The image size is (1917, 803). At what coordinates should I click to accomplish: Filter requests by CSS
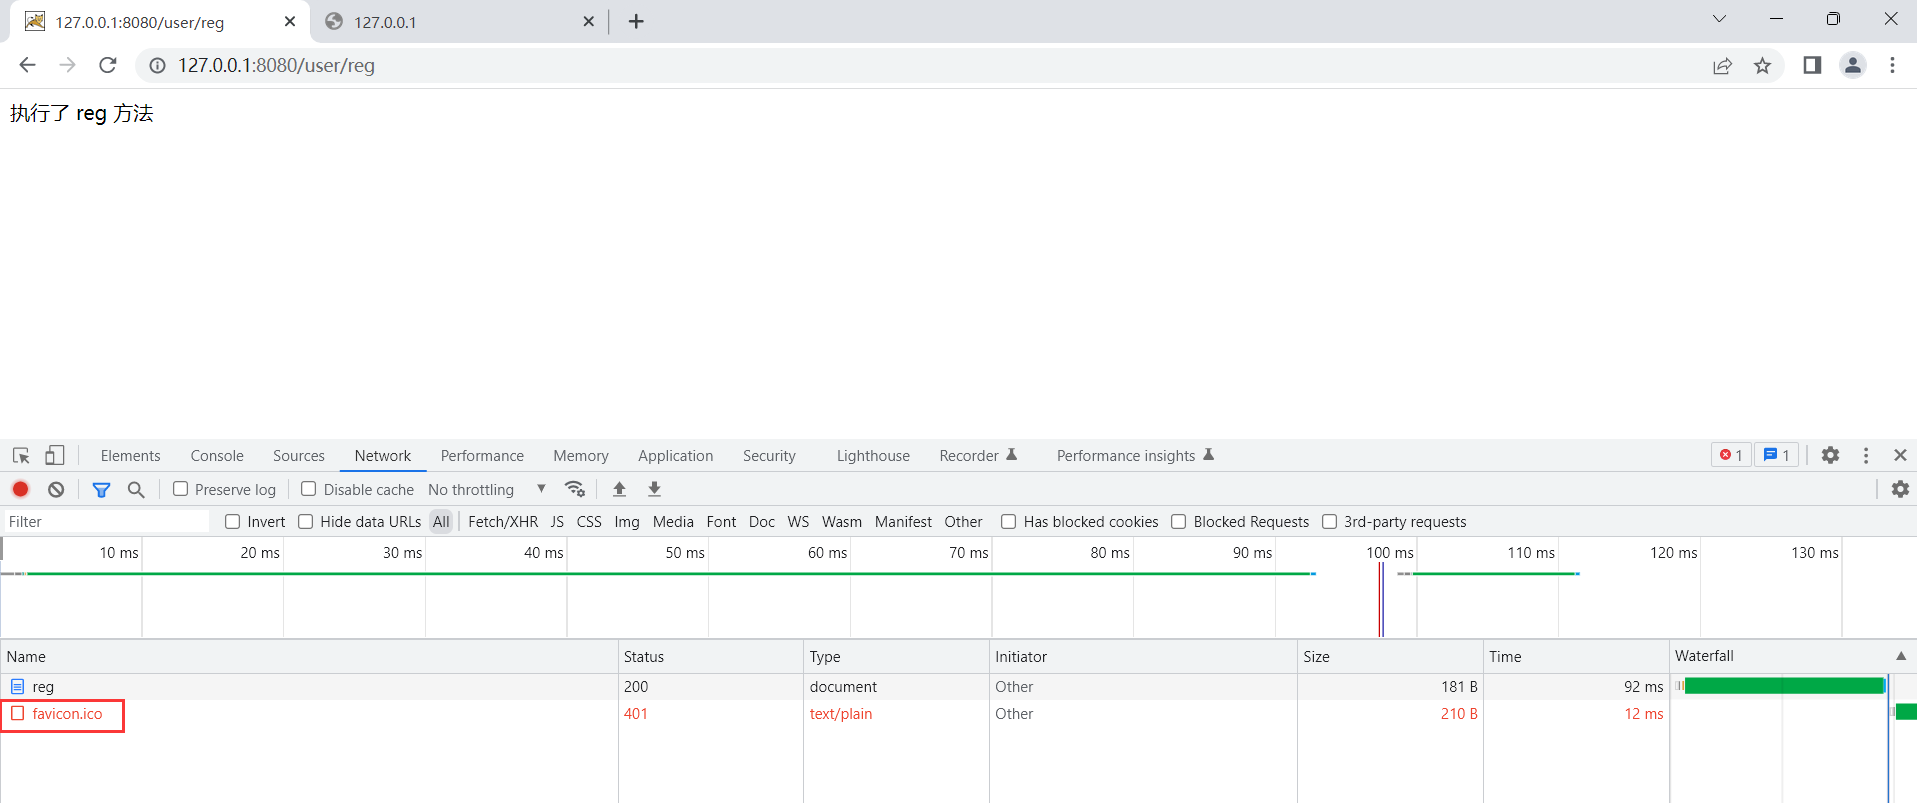(589, 522)
